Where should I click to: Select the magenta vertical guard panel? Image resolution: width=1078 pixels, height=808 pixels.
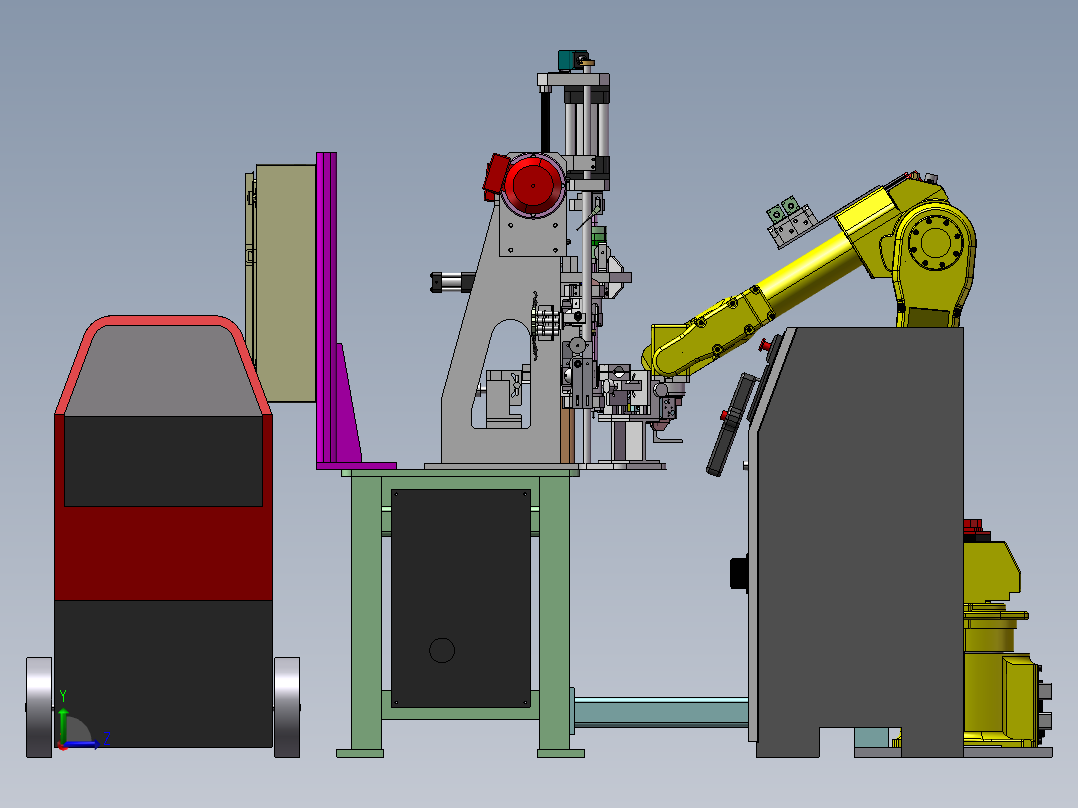[x=327, y=309]
